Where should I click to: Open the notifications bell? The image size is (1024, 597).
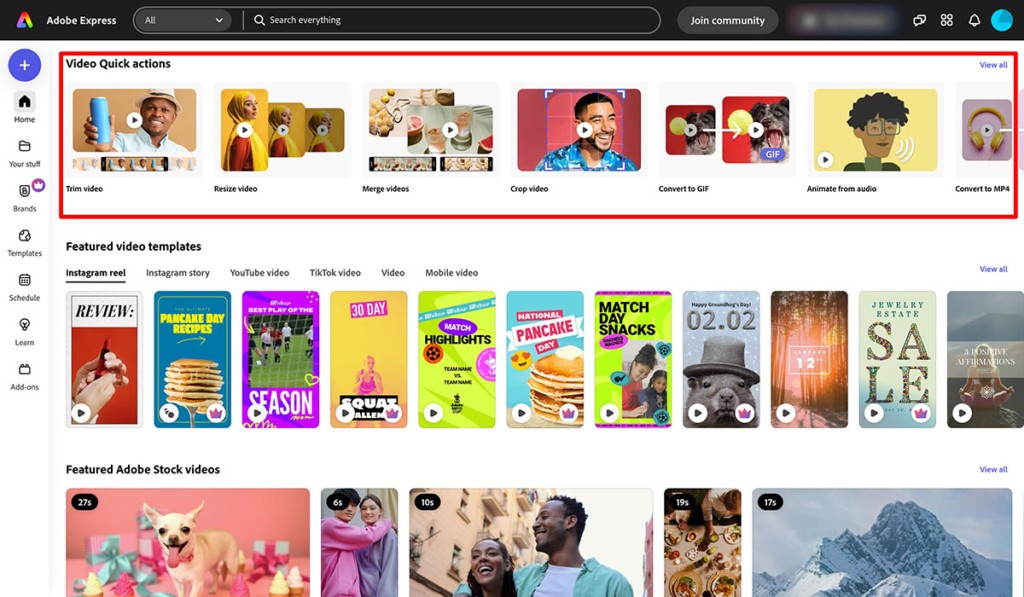(x=973, y=19)
